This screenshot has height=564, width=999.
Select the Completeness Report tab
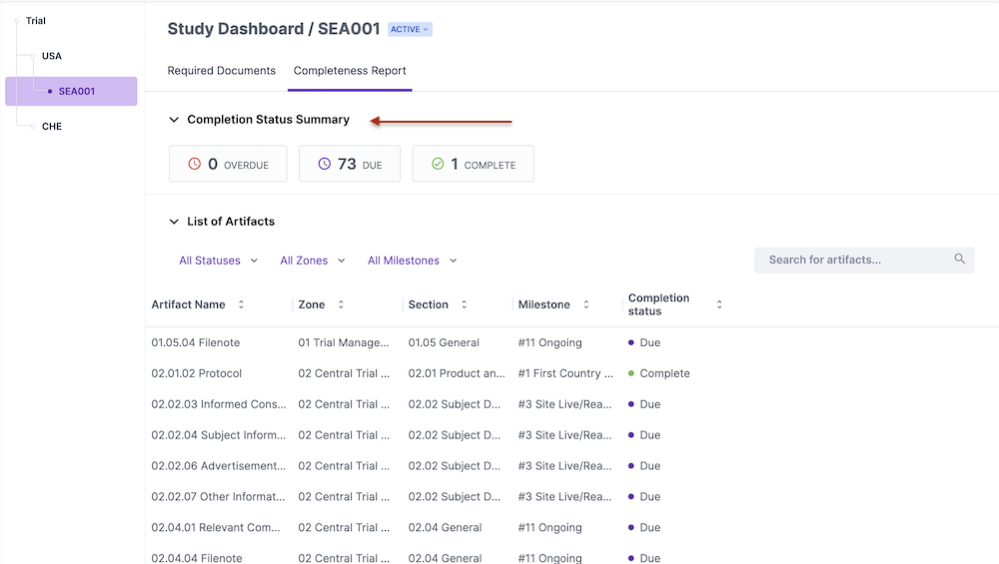click(350, 71)
